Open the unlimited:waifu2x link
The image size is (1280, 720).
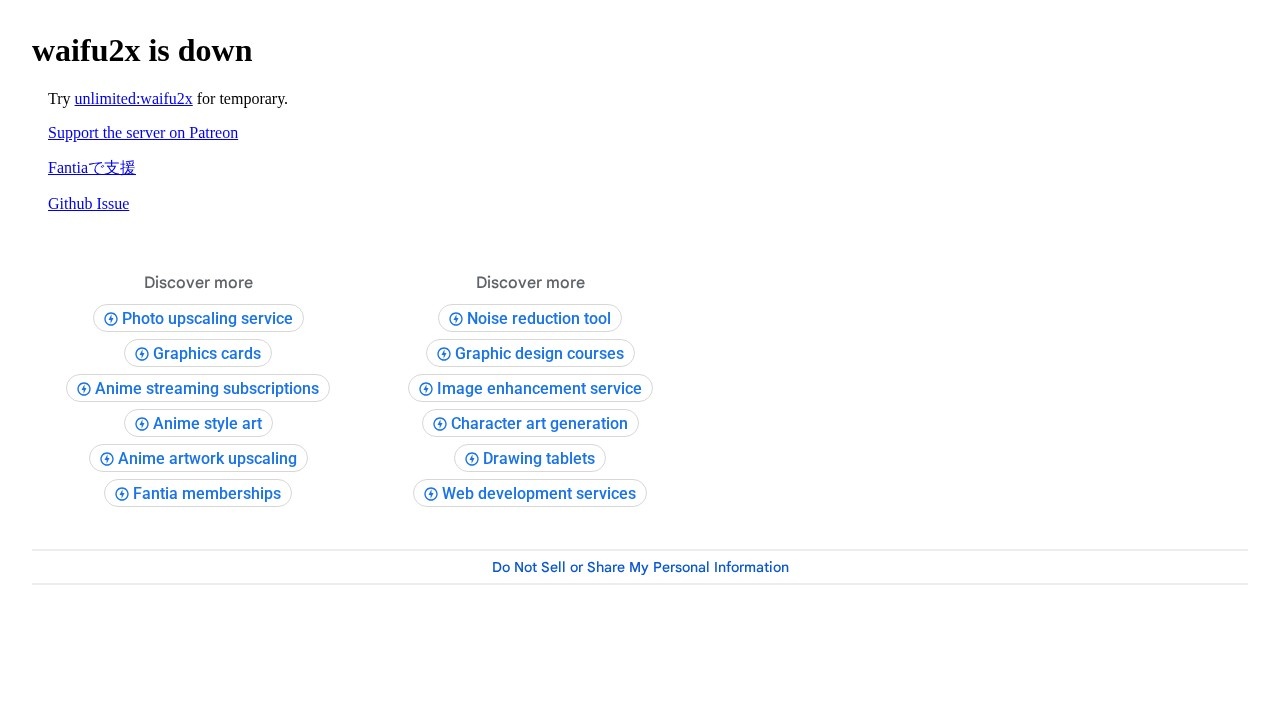click(x=133, y=99)
